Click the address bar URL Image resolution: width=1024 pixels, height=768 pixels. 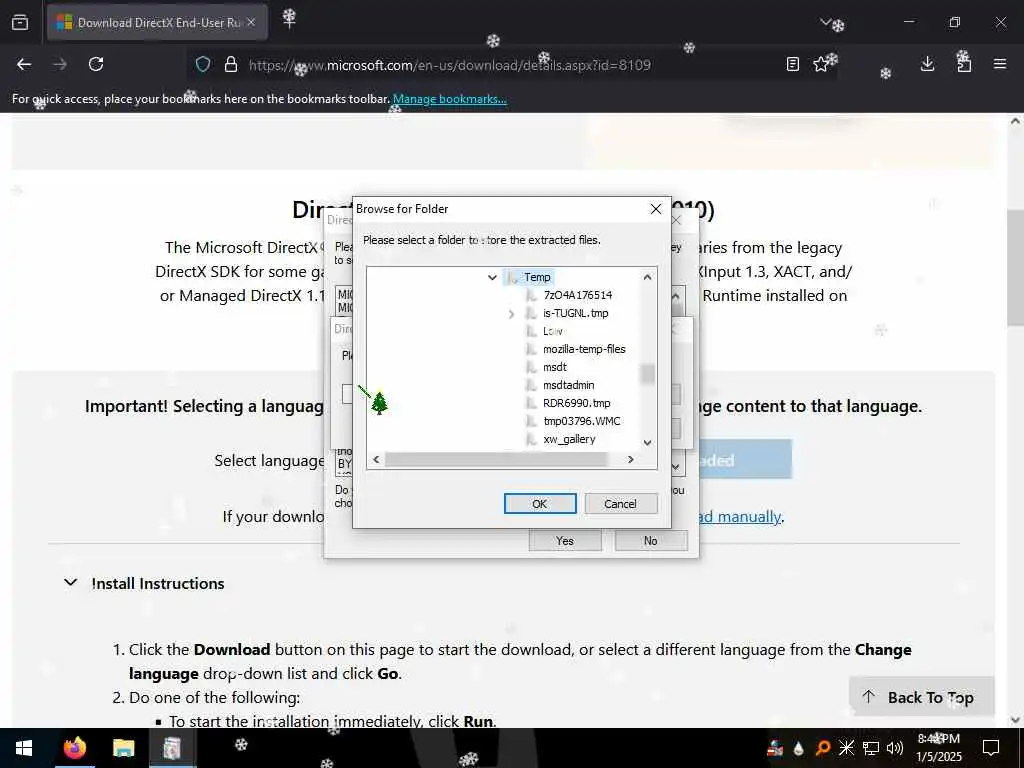(x=449, y=65)
